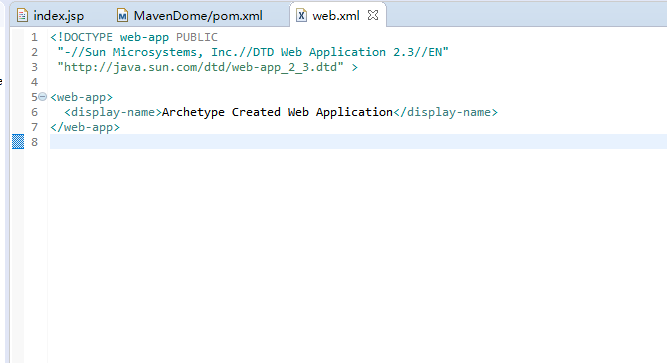Click the closing </display-name> tag

point(445,112)
